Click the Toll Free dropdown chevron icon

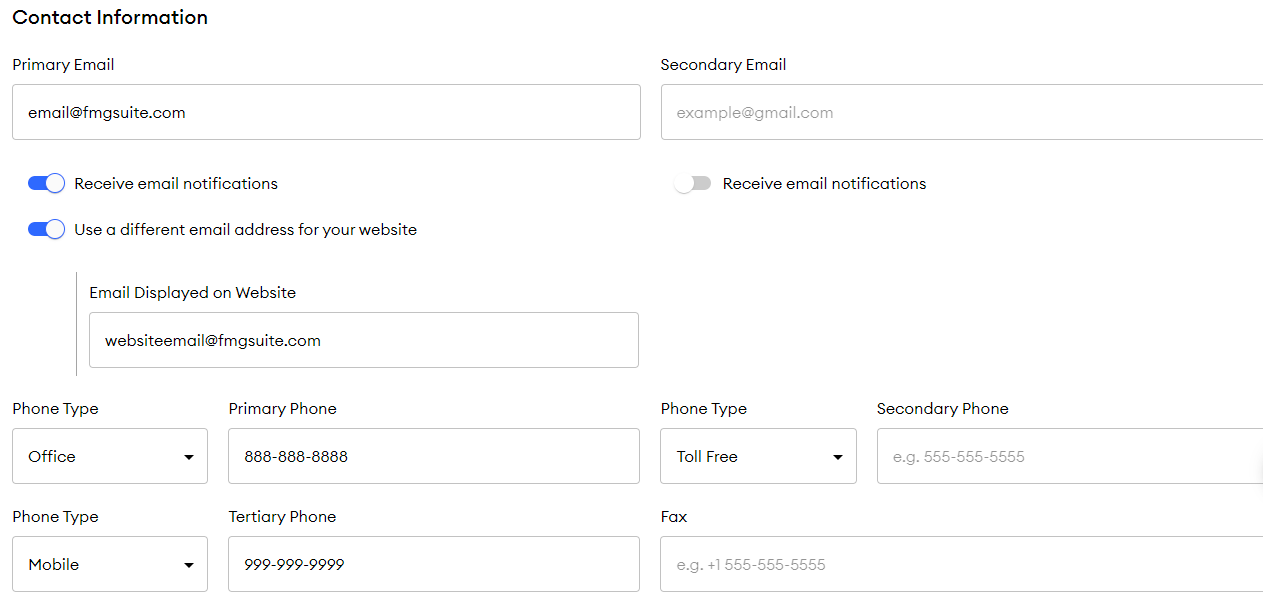(x=837, y=456)
